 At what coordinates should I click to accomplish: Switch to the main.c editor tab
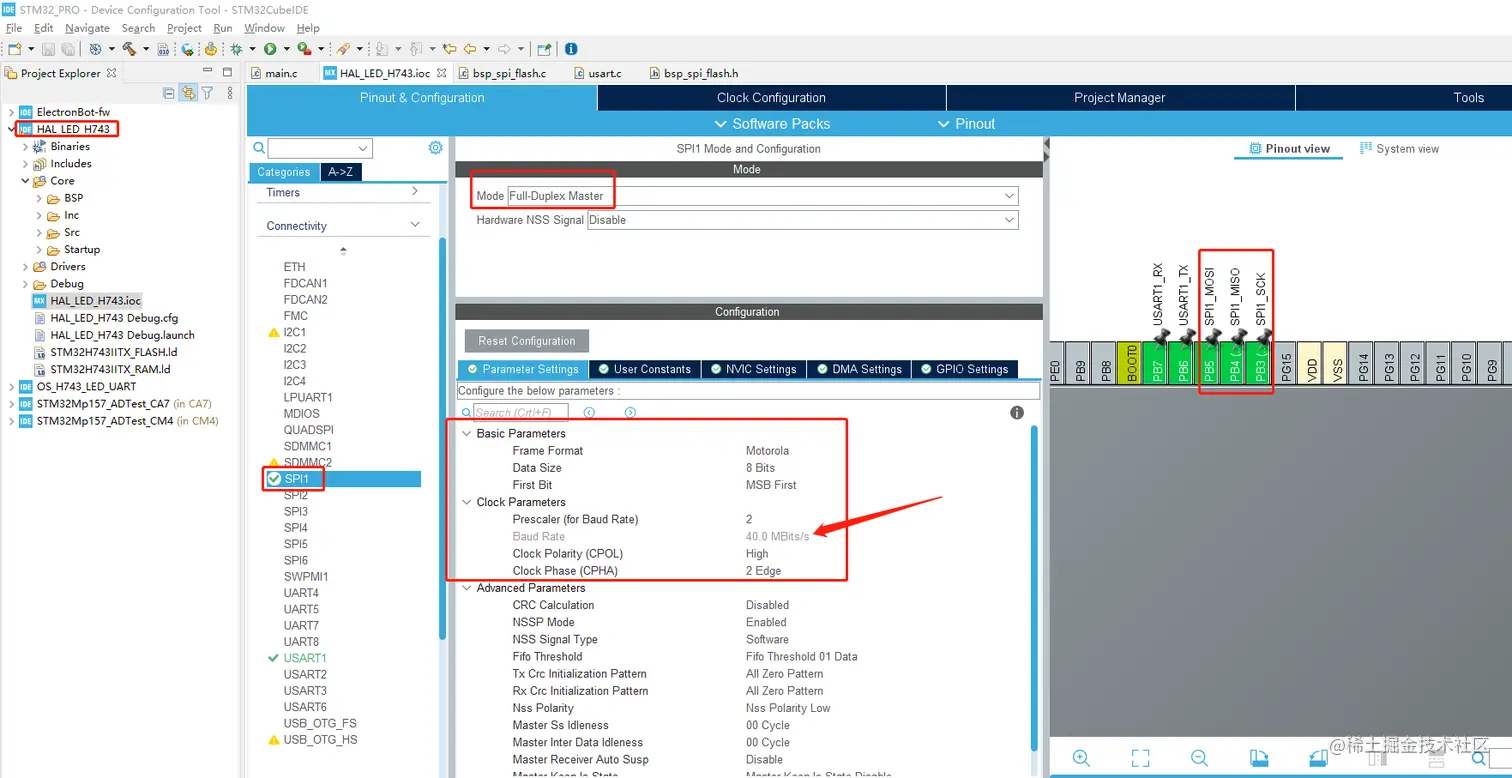(x=281, y=73)
